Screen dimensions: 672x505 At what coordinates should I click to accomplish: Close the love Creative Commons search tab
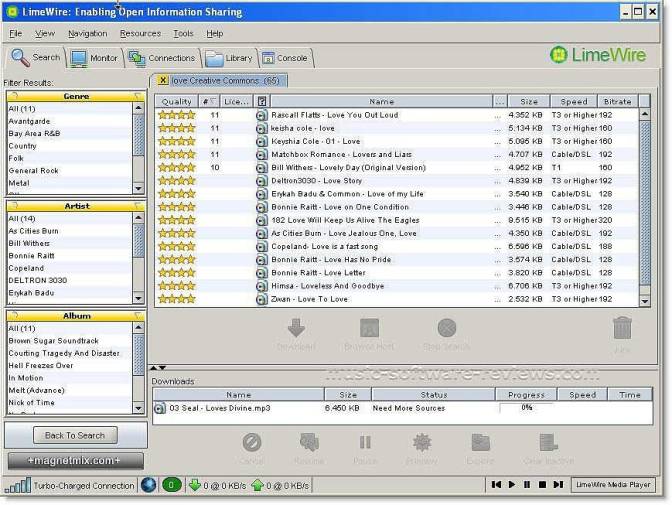point(163,80)
